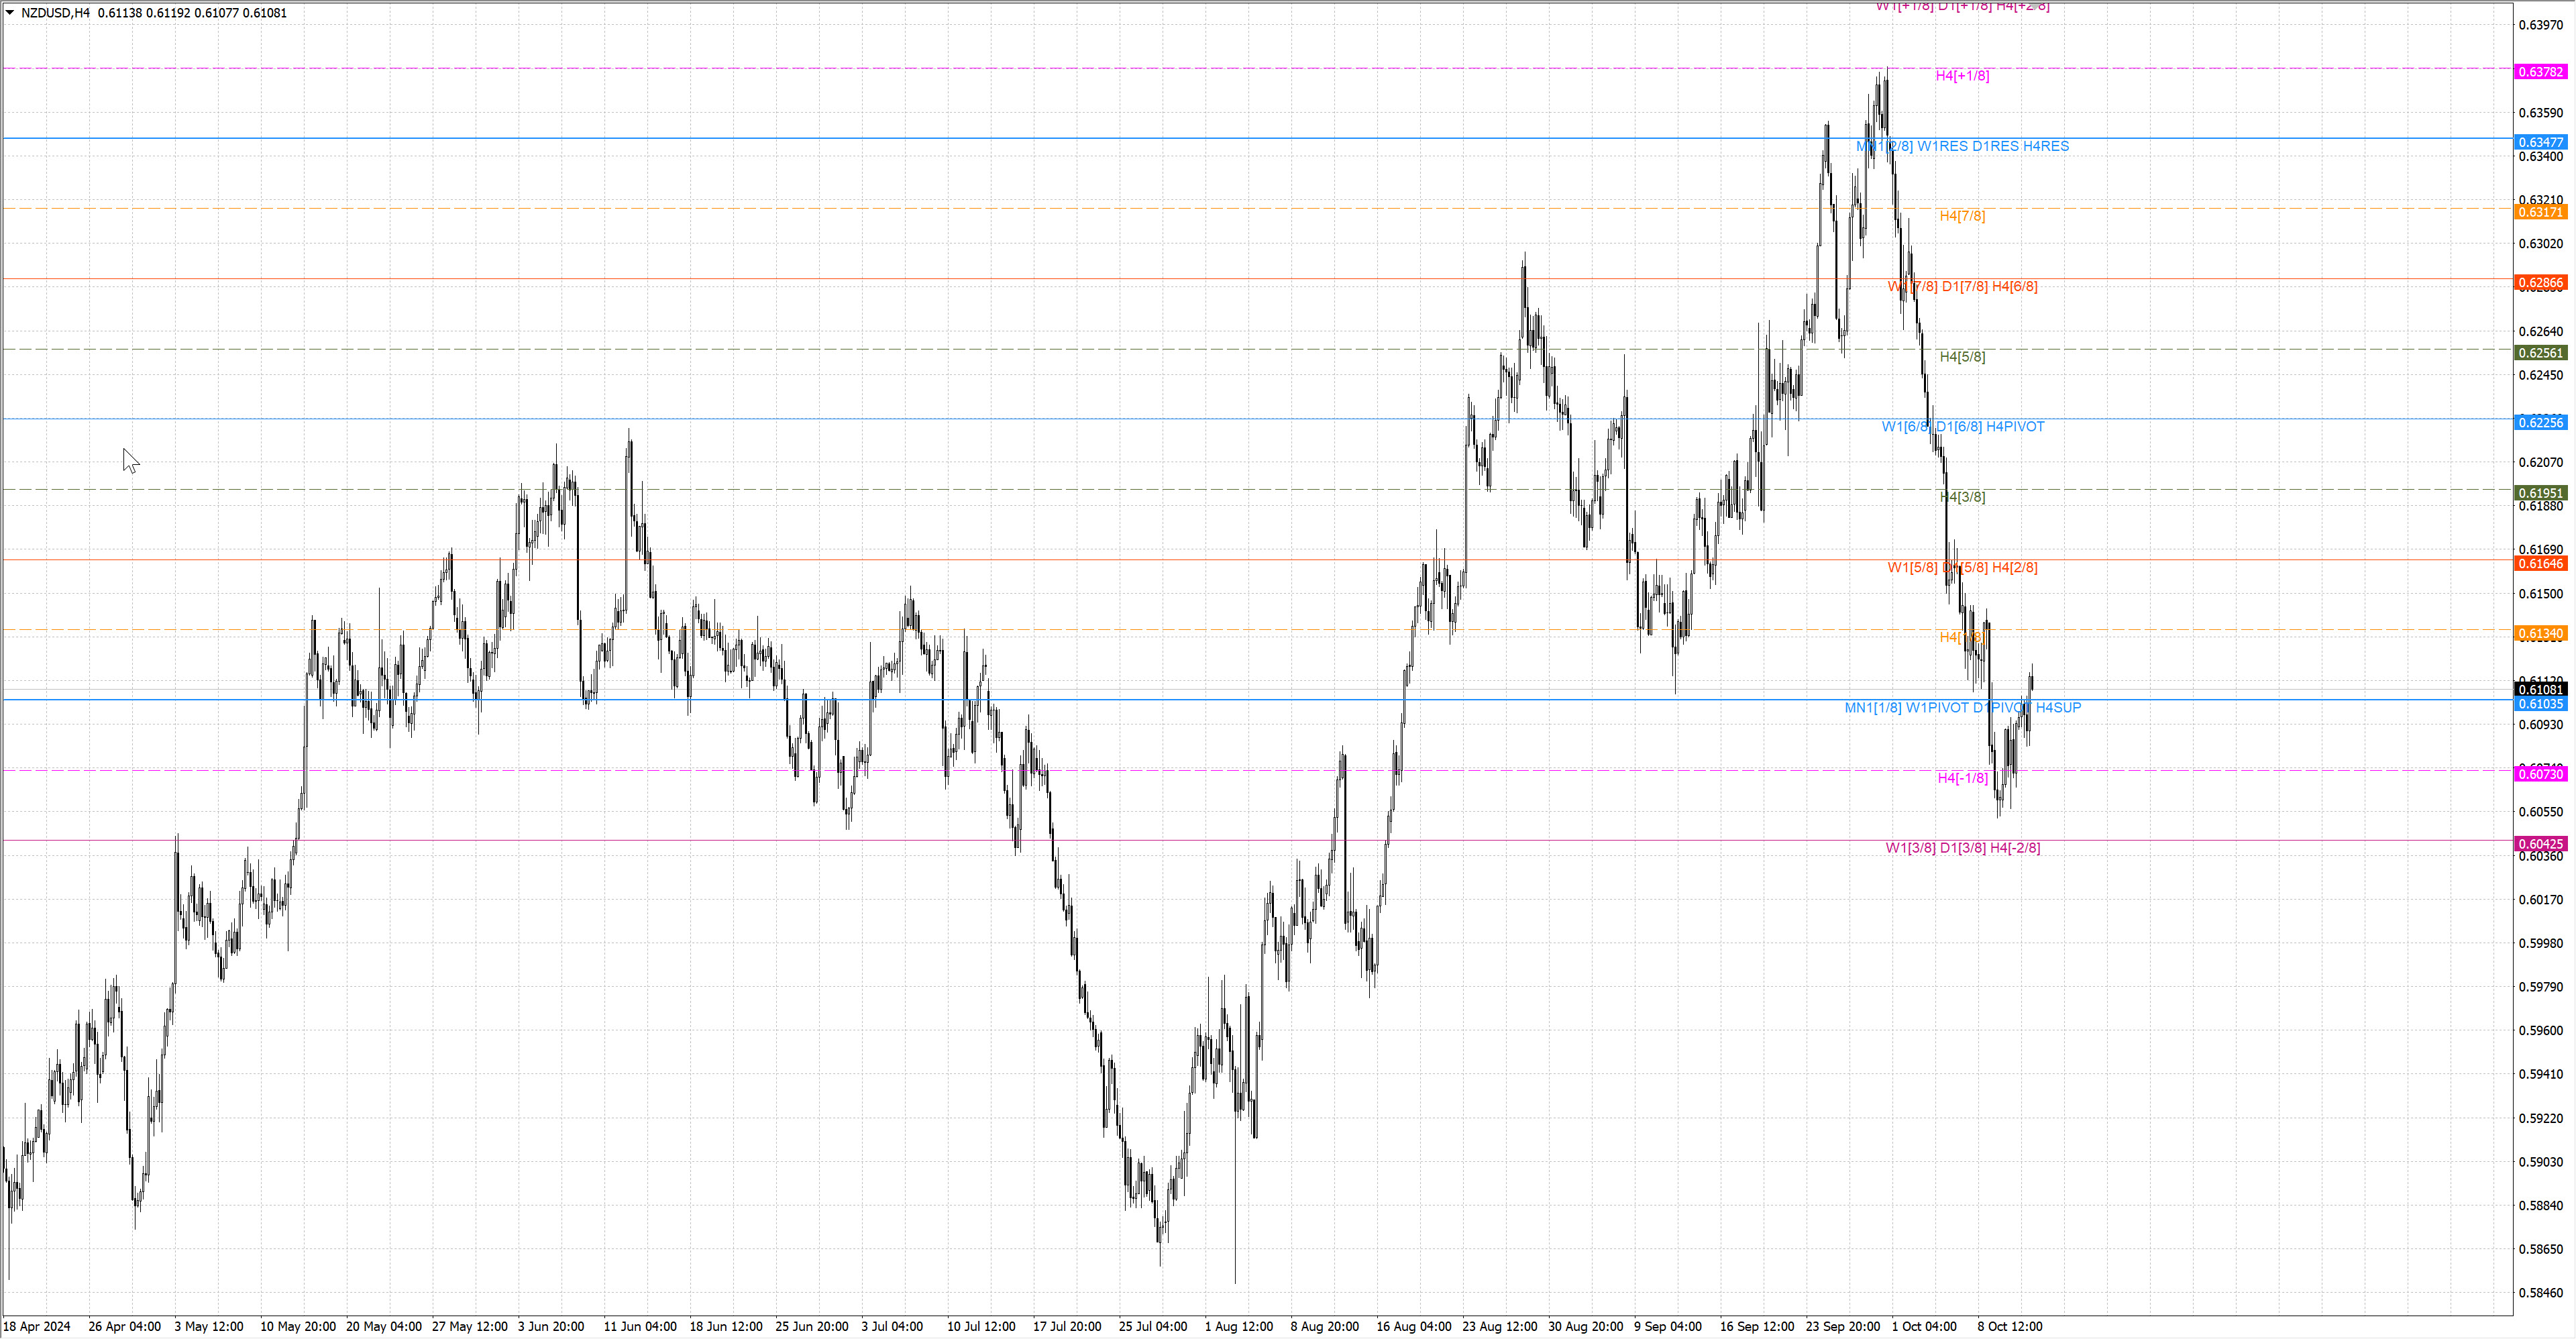Click the magenta 0.63782 price tag
The width and height of the screenshot is (2576, 1339).
pos(2540,72)
